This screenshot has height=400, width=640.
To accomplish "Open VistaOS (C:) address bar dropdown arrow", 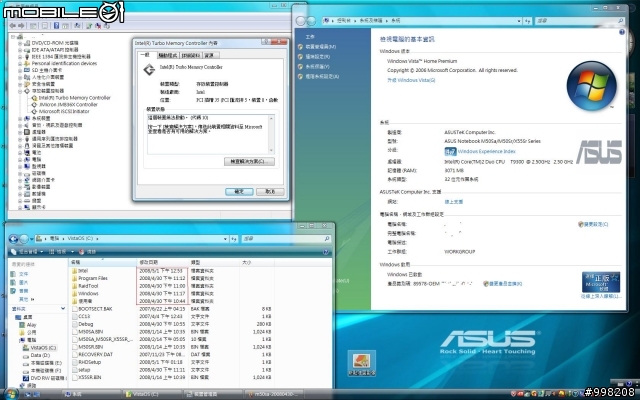I will pos(225,239).
